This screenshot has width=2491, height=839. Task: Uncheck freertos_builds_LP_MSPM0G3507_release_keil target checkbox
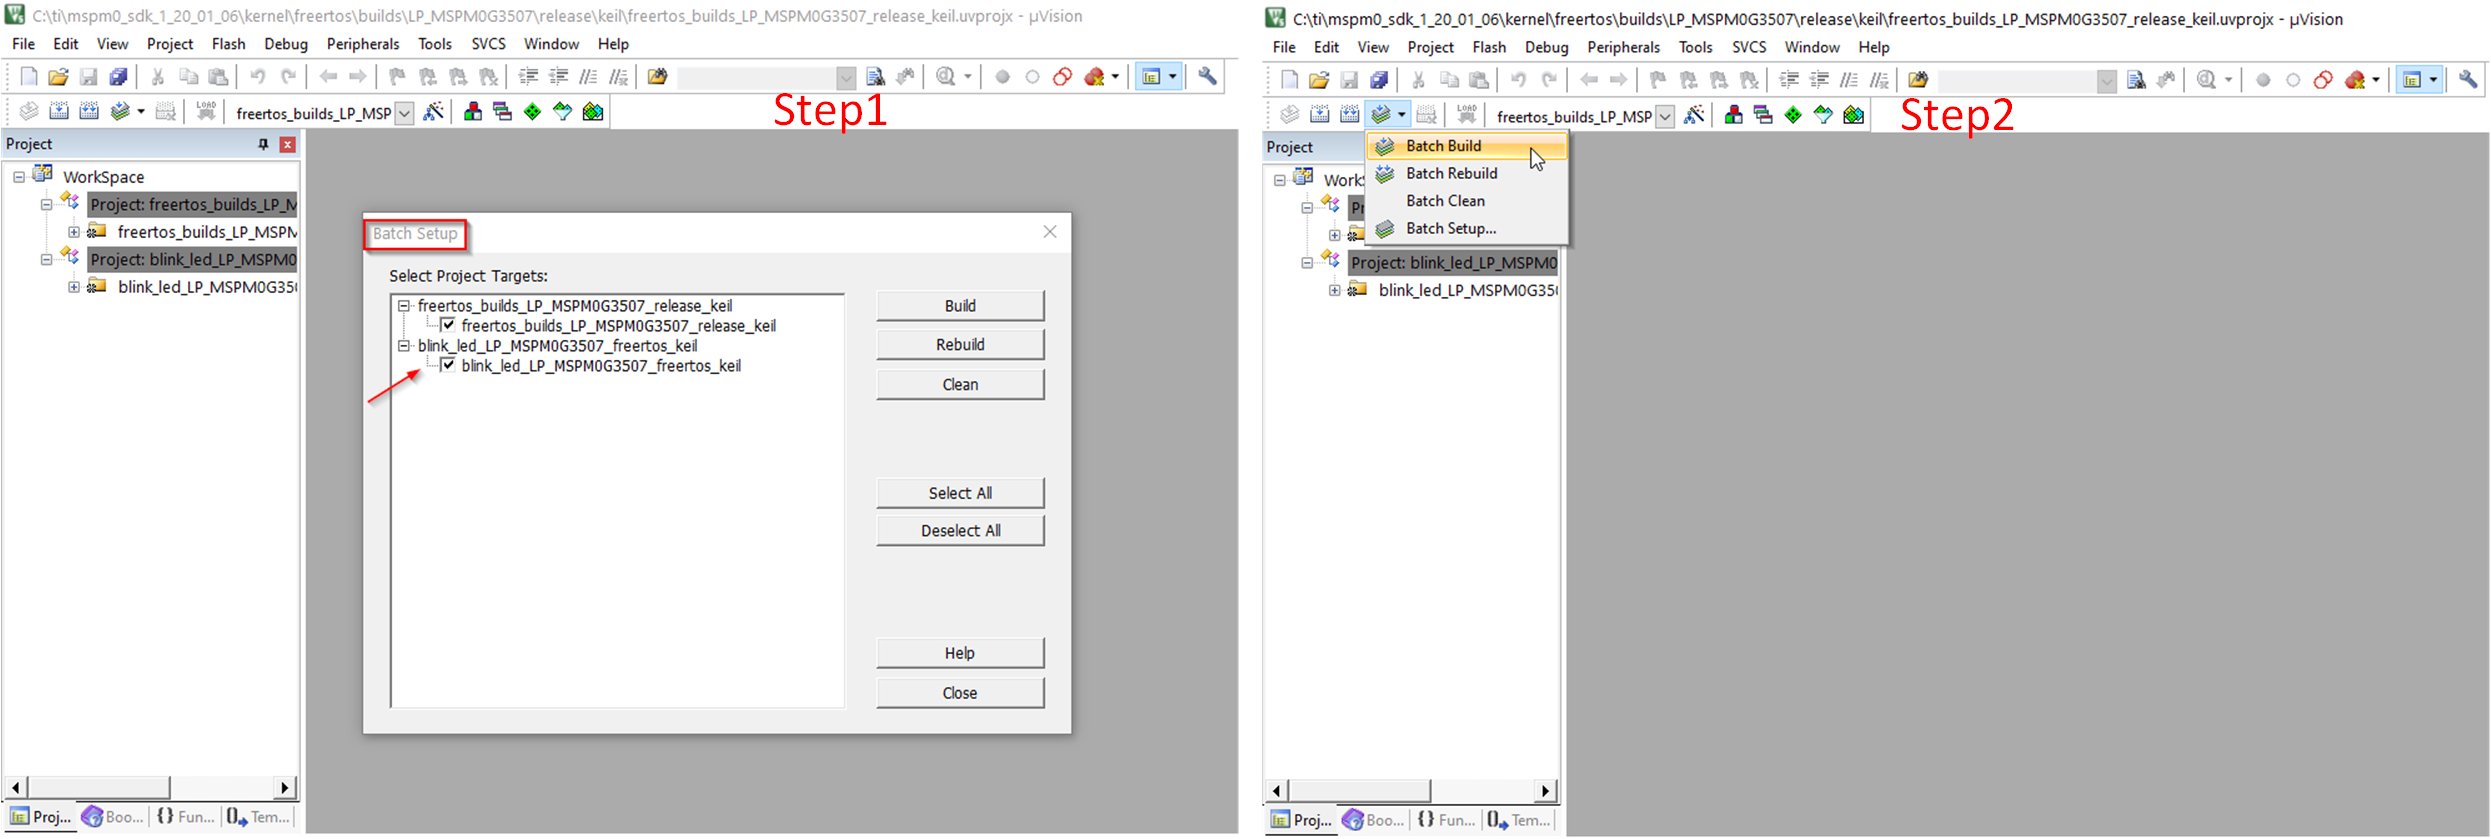tap(448, 325)
